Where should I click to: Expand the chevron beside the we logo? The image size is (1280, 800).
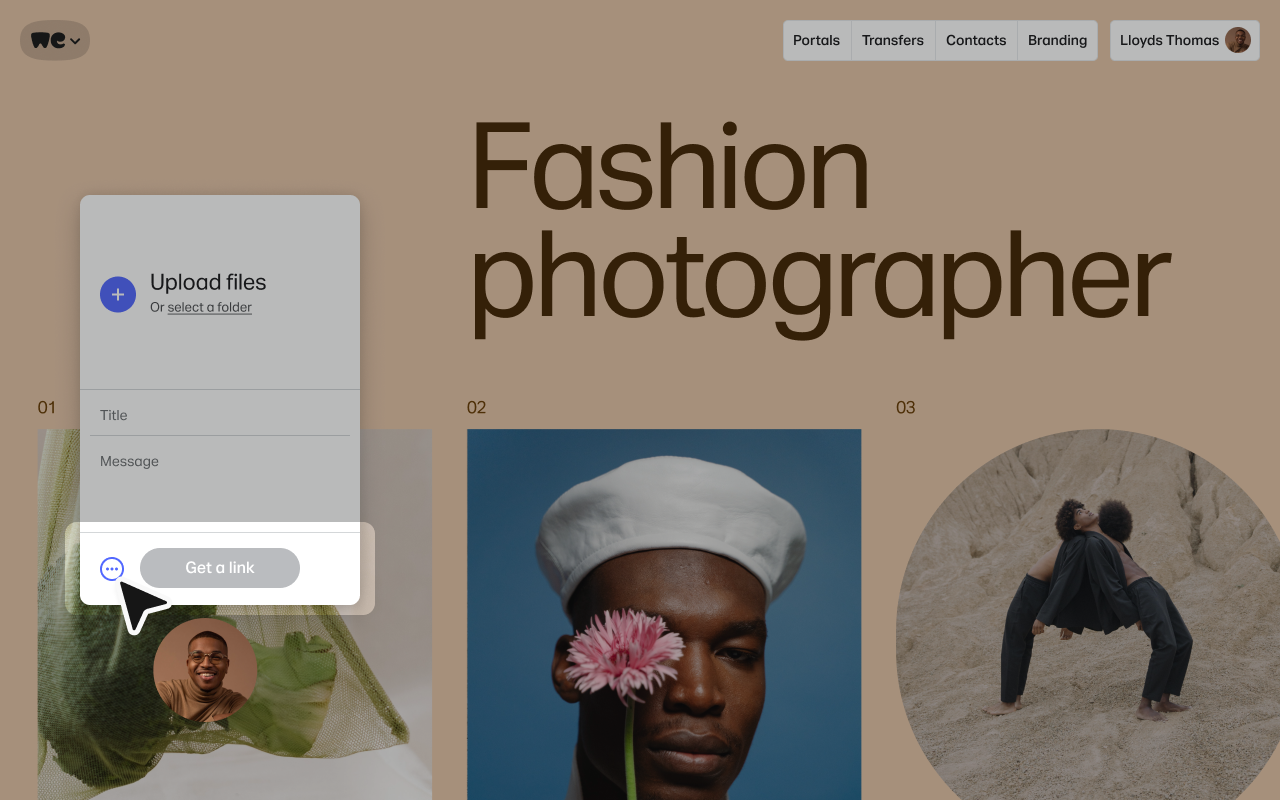pos(76,41)
